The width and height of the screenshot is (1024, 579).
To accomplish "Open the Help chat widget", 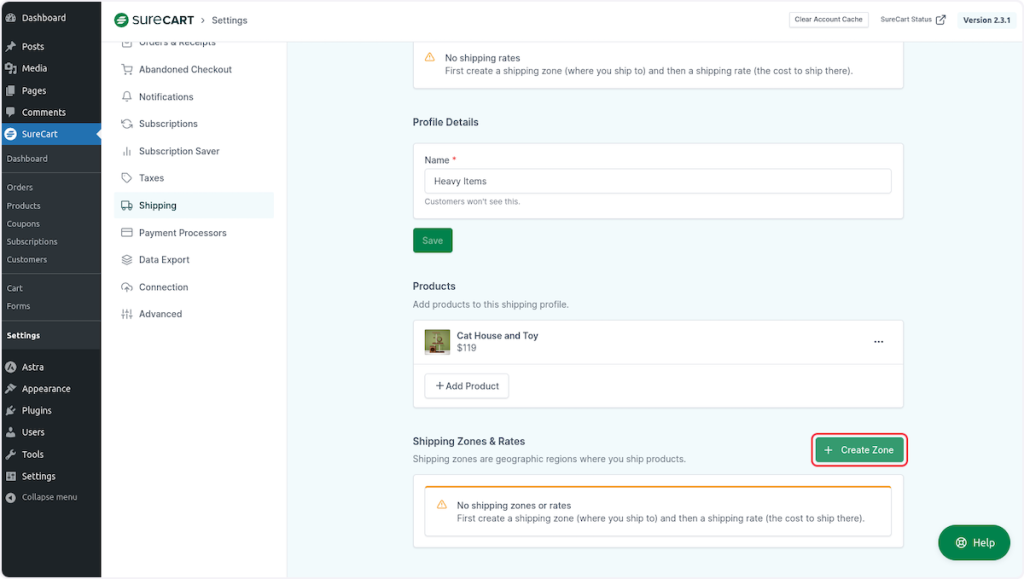I will pyautogui.click(x=974, y=542).
